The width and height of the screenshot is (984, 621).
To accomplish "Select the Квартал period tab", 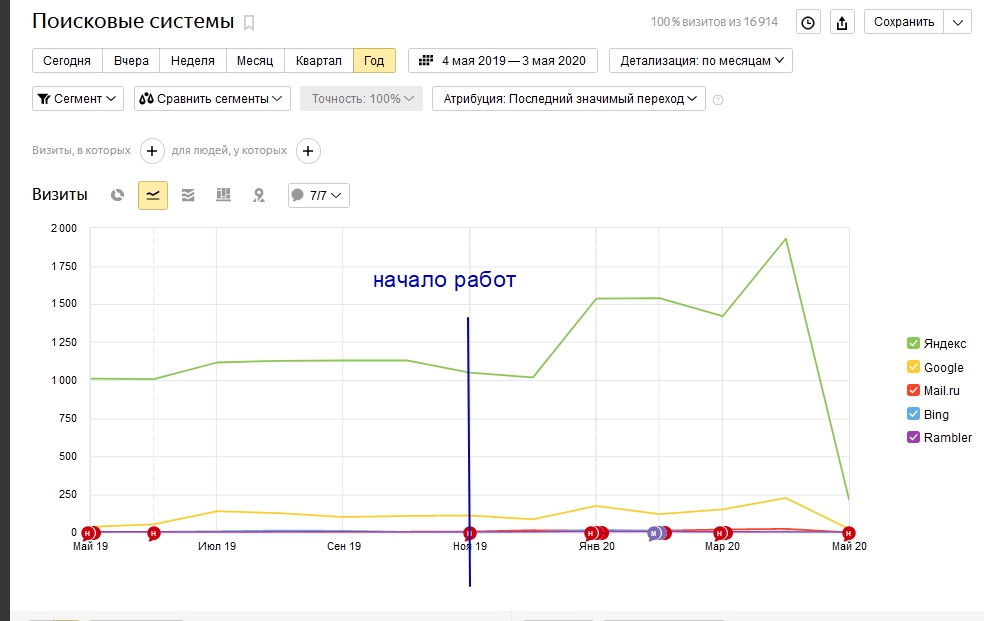I will pyautogui.click(x=319, y=60).
